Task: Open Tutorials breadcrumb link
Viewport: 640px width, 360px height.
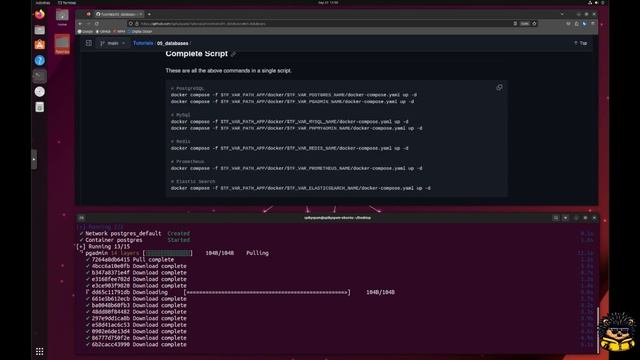Action: tap(143, 43)
